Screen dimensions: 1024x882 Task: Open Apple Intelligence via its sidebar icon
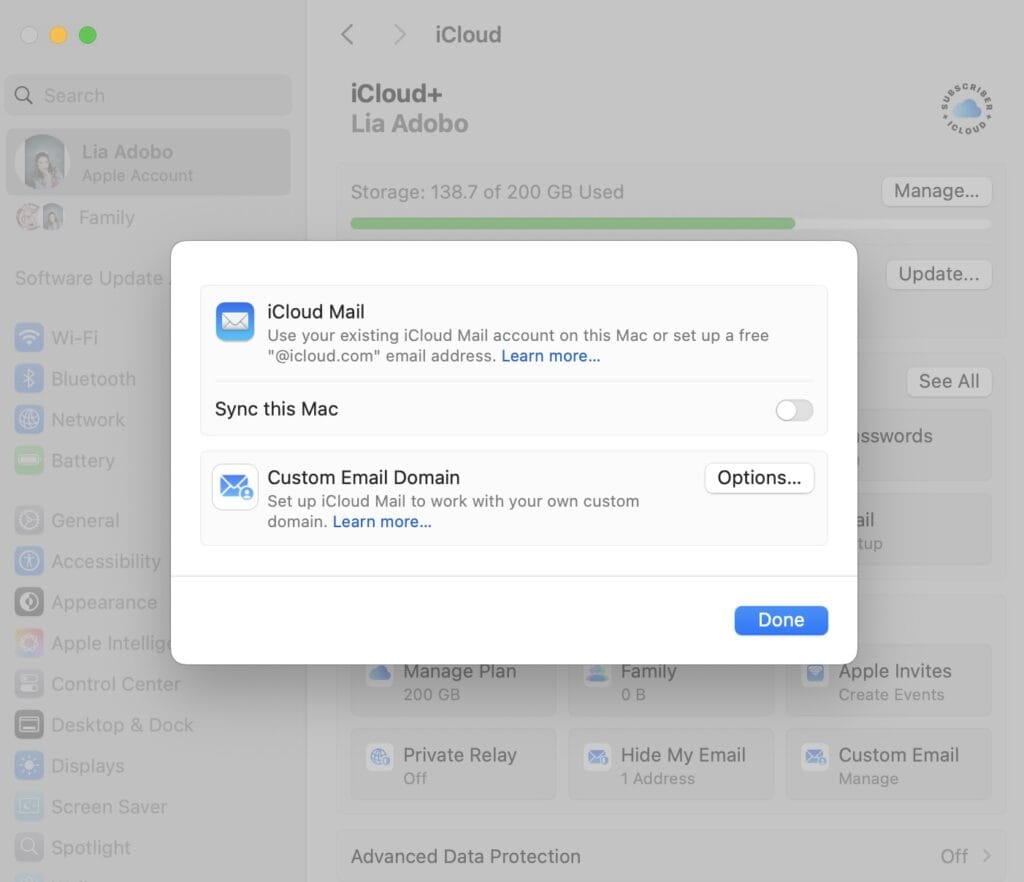tap(28, 643)
